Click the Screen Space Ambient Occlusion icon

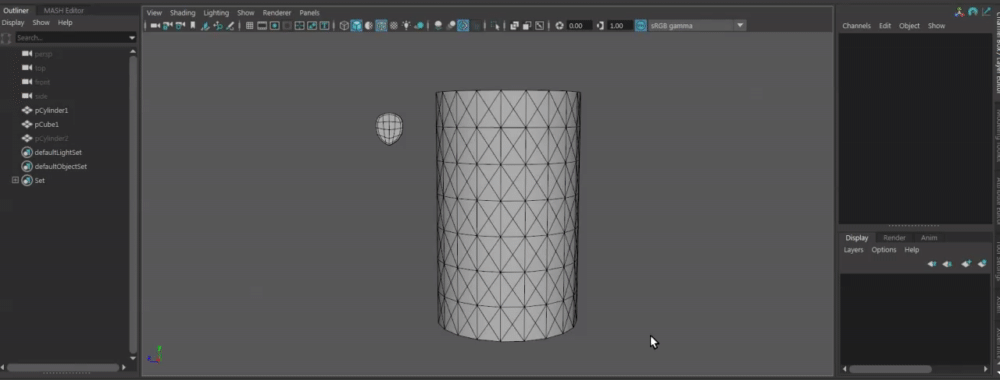pos(438,26)
